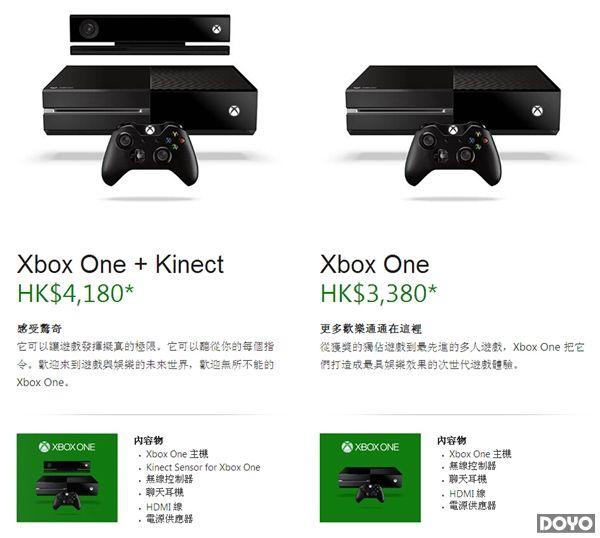Click Xbox power logo on right console

tap(538, 111)
